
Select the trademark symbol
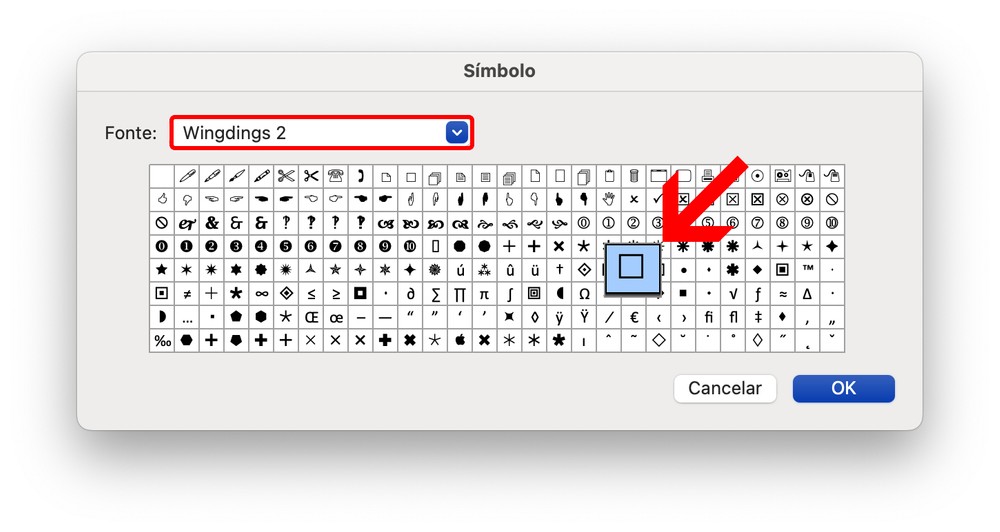click(x=807, y=270)
